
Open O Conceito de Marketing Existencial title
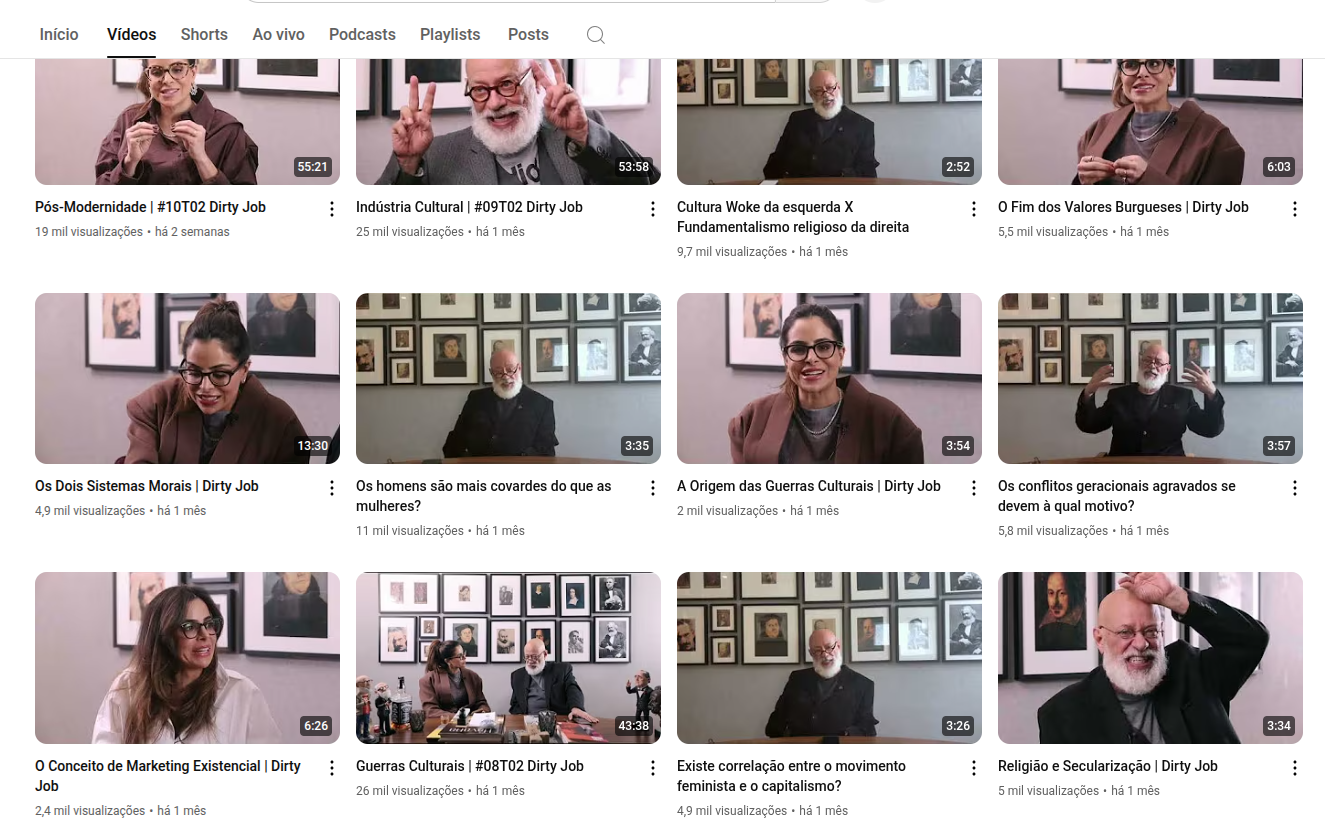pyautogui.click(x=168, y=776)
